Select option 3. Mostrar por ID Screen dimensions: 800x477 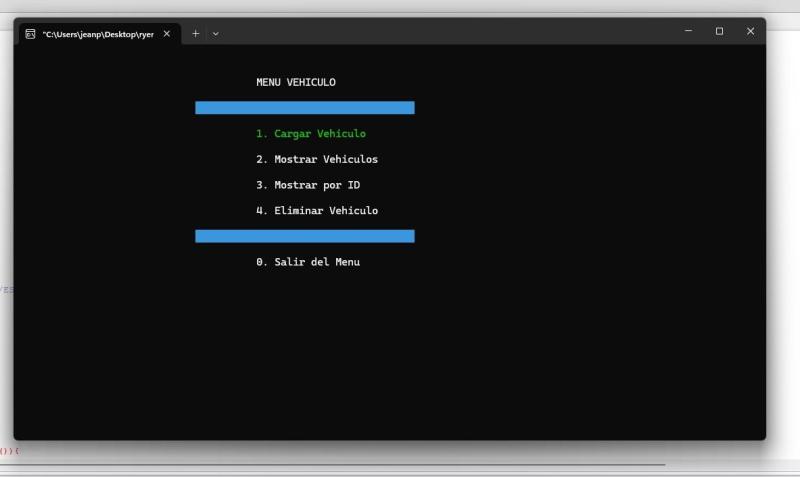coord(308,185)
